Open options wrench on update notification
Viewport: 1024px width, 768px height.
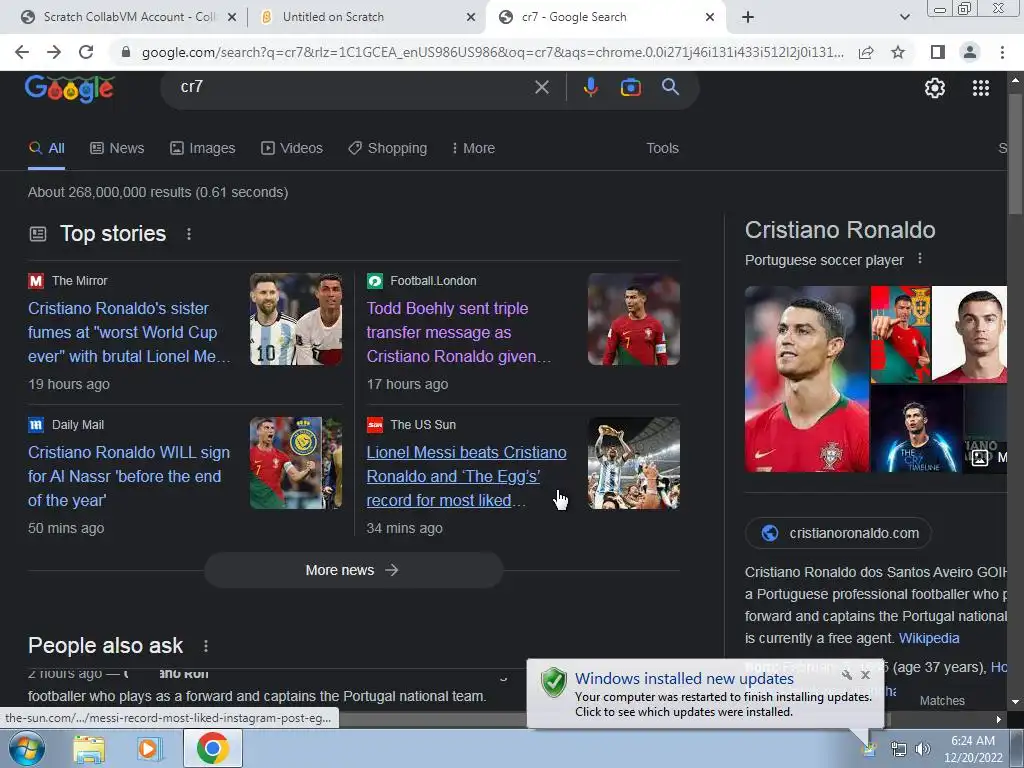click(846, 675)
